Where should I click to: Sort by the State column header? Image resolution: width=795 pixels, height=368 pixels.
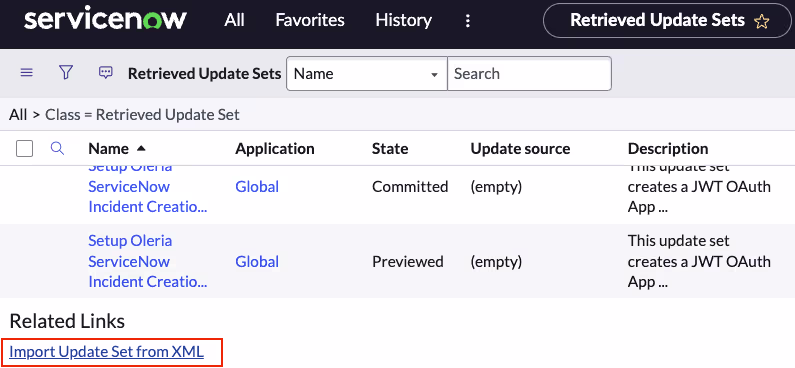click(x=390, y=149)
